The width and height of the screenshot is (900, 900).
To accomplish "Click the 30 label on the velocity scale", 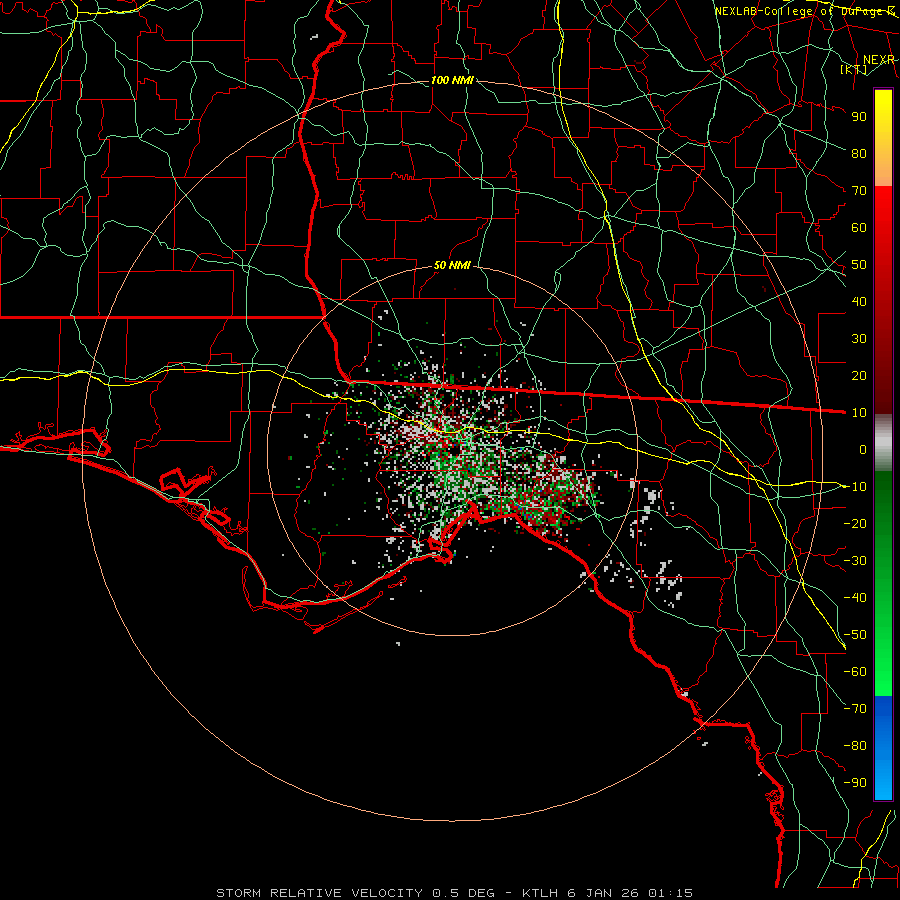I will (x=859, y=339).
